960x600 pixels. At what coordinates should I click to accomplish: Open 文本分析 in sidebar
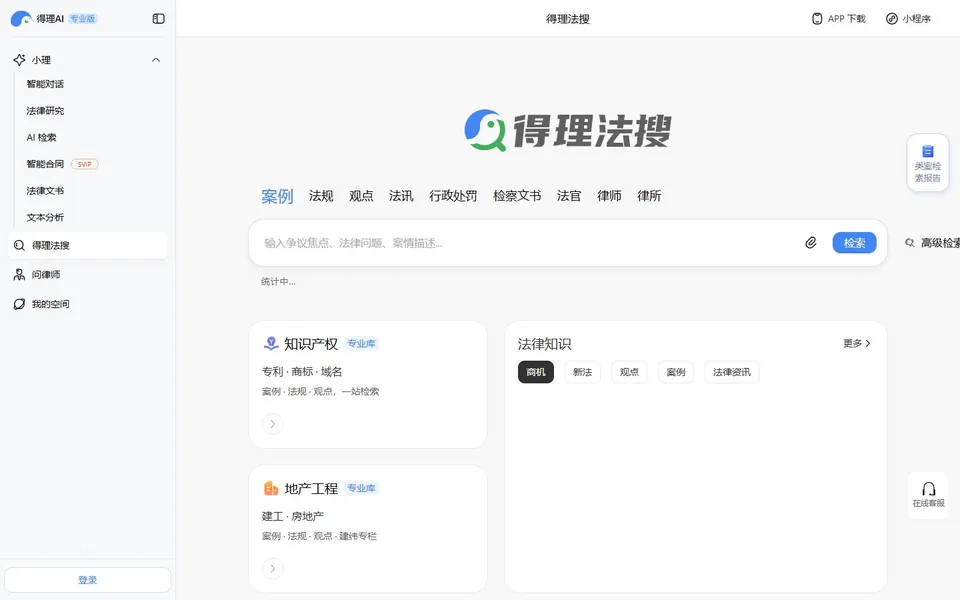click(x=45, y=217)
